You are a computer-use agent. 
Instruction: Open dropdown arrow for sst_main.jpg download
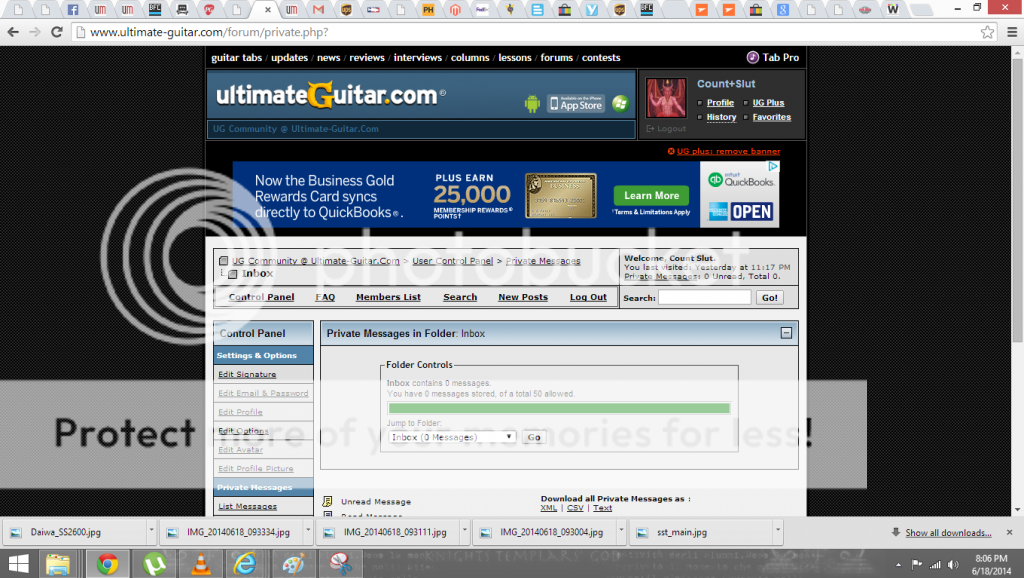778,532
